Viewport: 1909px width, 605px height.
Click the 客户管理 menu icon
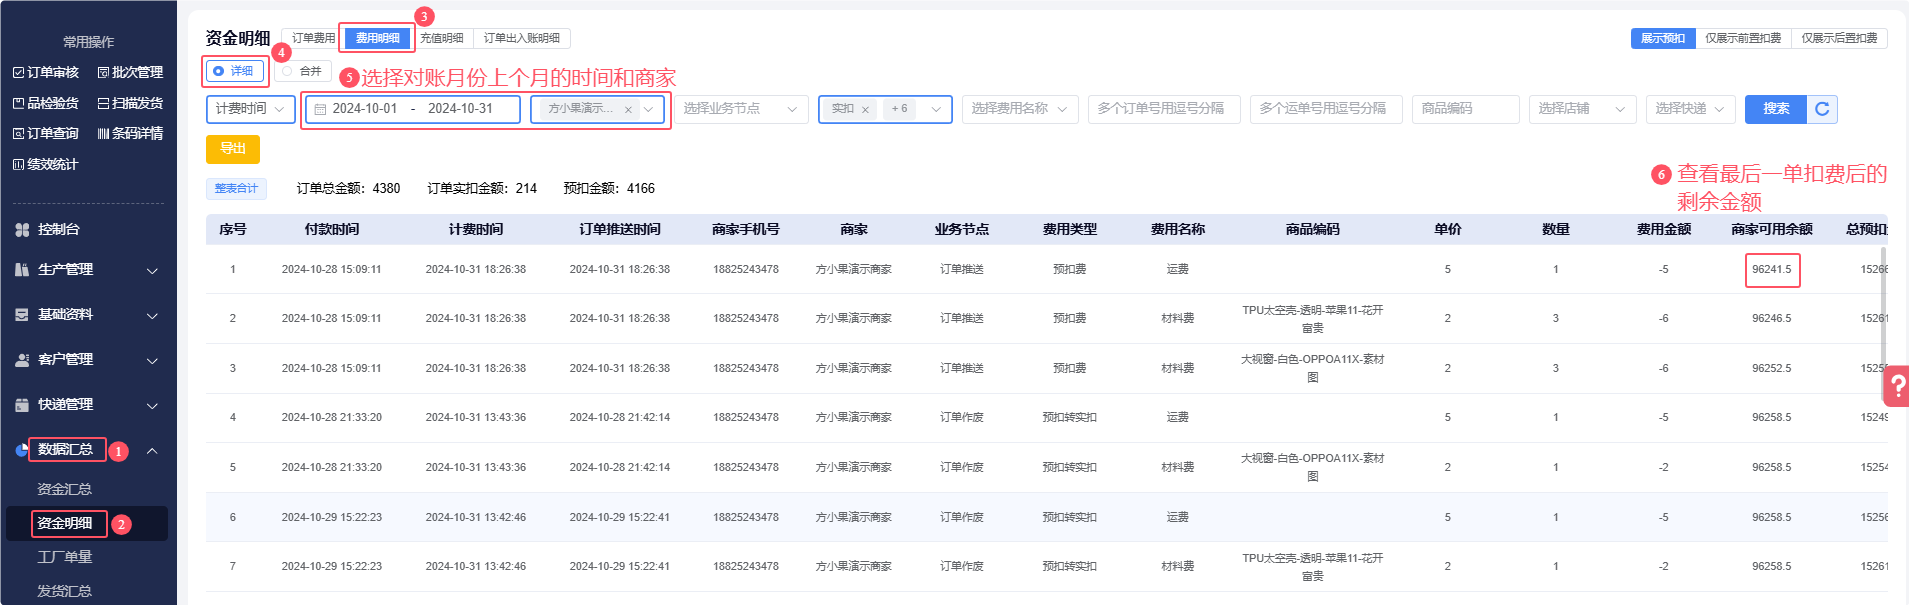[22, 360]
